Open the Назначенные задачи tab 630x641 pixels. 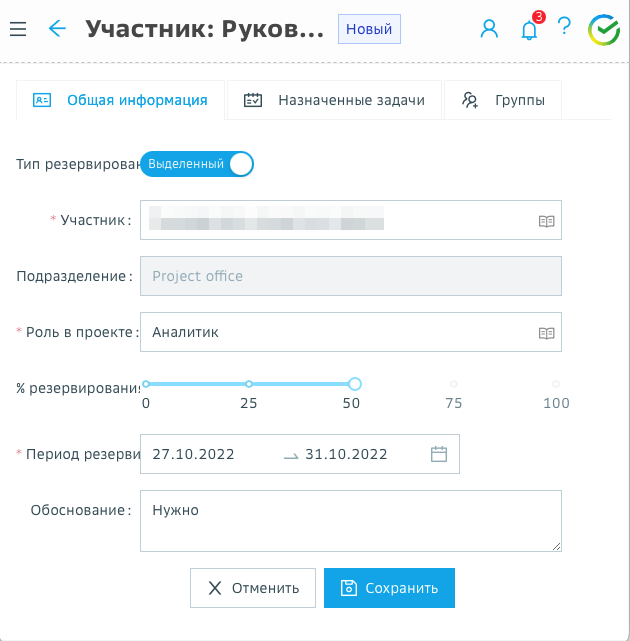tap(334, 100)
